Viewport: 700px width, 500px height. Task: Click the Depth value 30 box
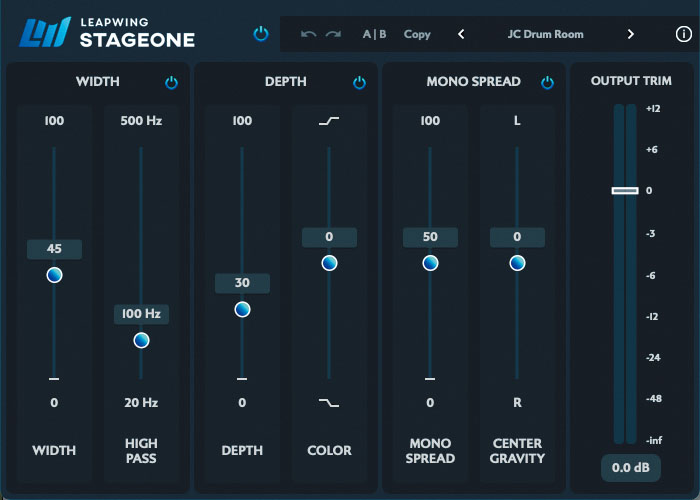(x=242, y=283)
